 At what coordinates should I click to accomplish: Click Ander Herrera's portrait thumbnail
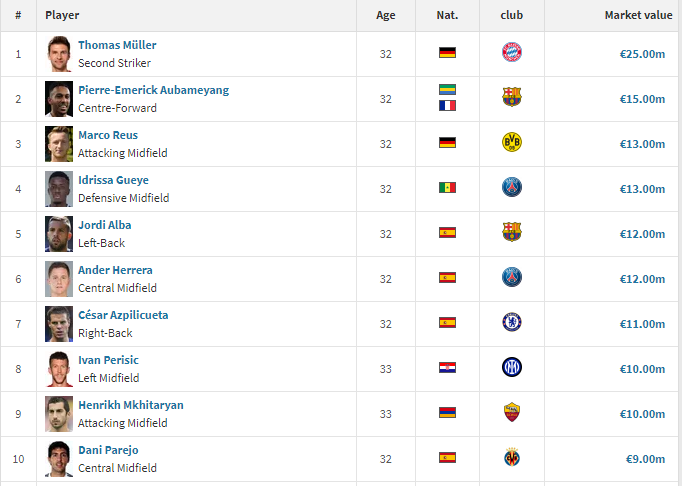pos(59,279)
